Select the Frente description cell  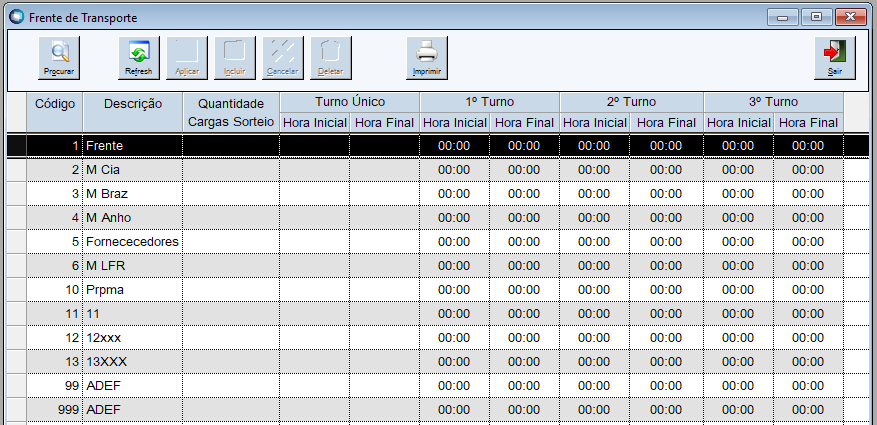coord(133,146)
